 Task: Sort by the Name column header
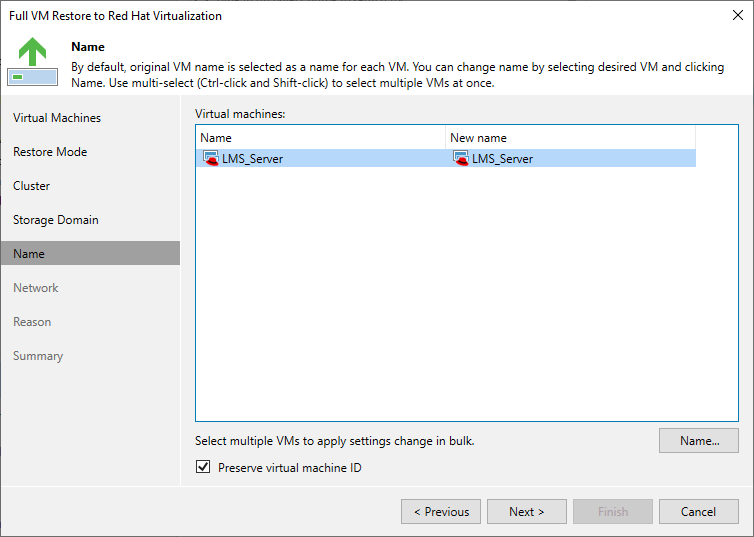pyautogui.click(x=320, y=138)
